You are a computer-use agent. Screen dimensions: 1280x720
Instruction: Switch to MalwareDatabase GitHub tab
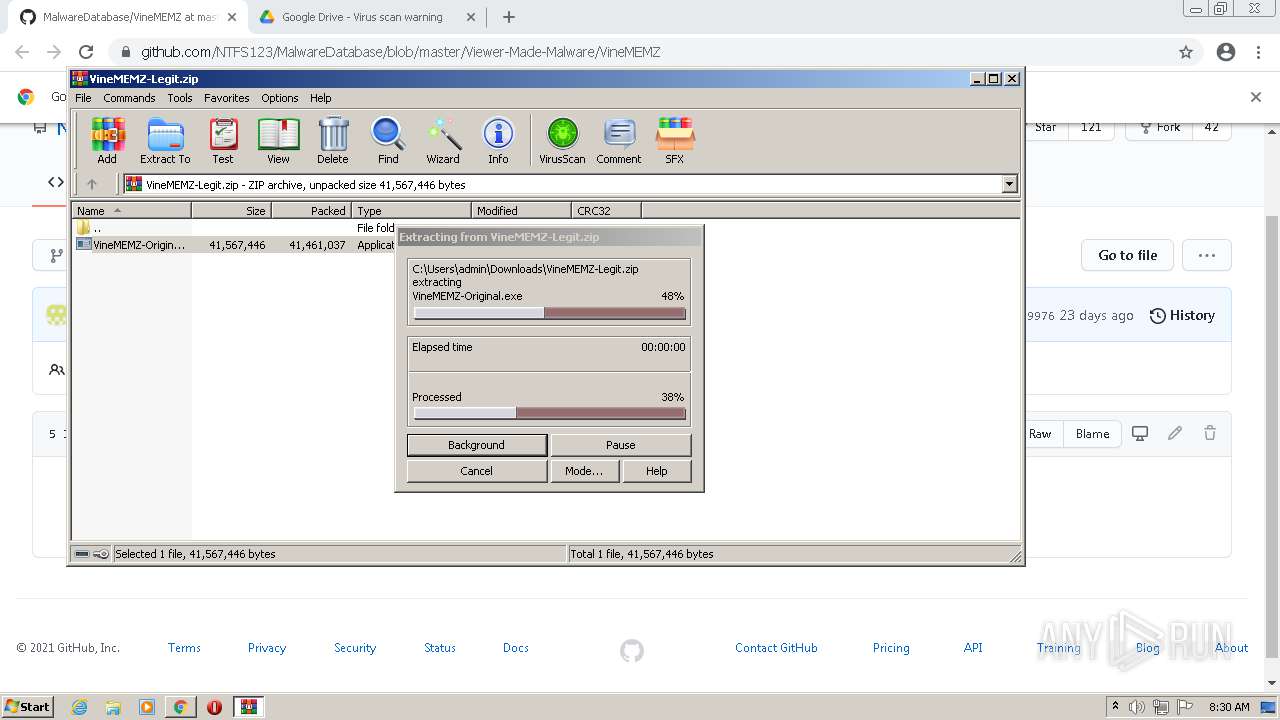(x=128, y=17)
